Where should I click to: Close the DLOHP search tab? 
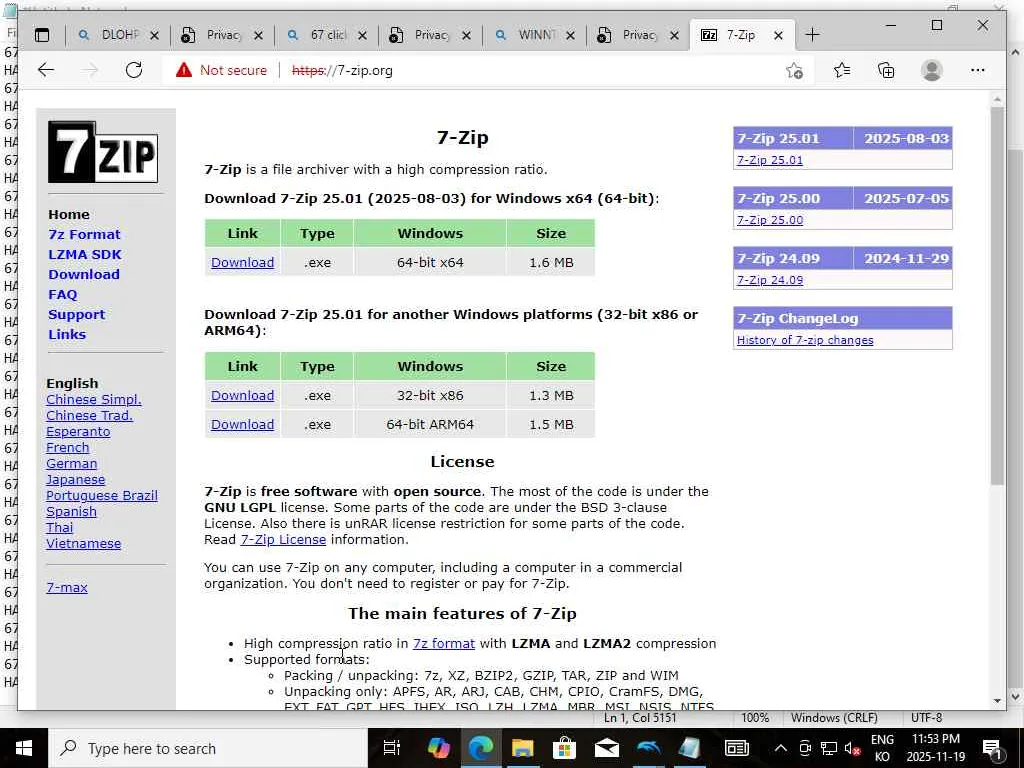(x=154, y=35)
